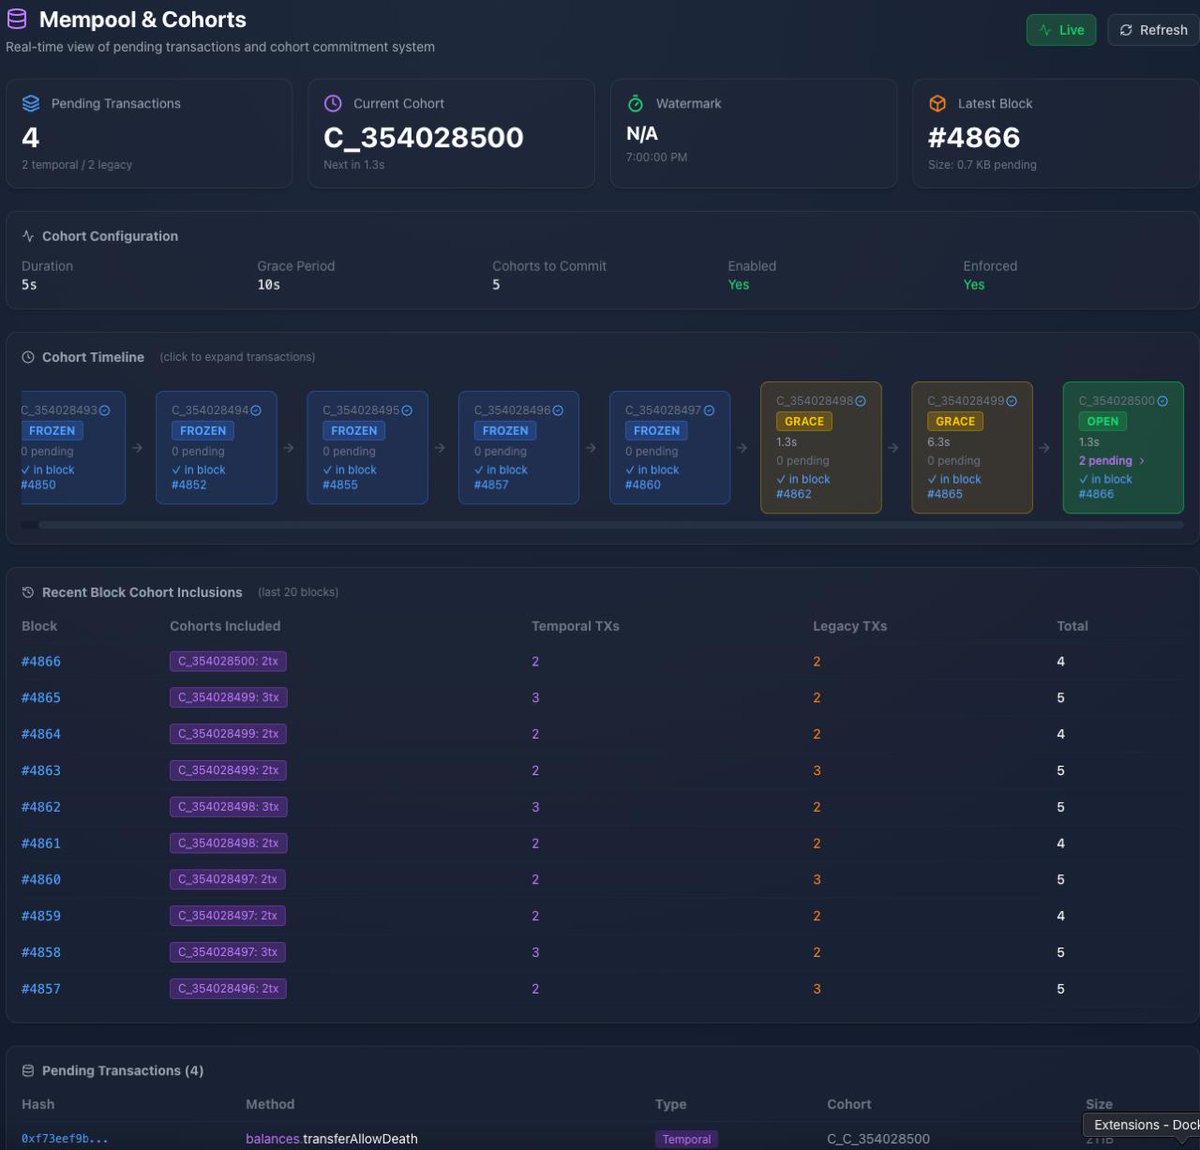This screenshot has height=1150, width=1200.
Task: Click the Watermark stopwatch icon
Action: 635,103
